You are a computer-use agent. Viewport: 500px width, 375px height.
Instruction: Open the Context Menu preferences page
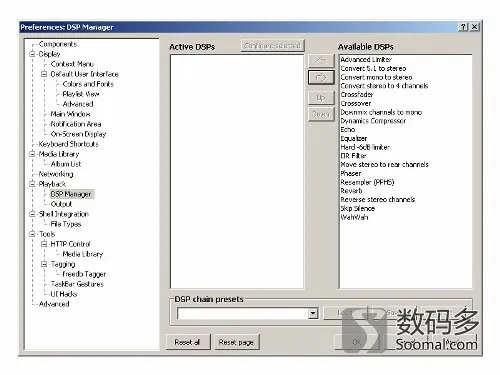(72, 64)
